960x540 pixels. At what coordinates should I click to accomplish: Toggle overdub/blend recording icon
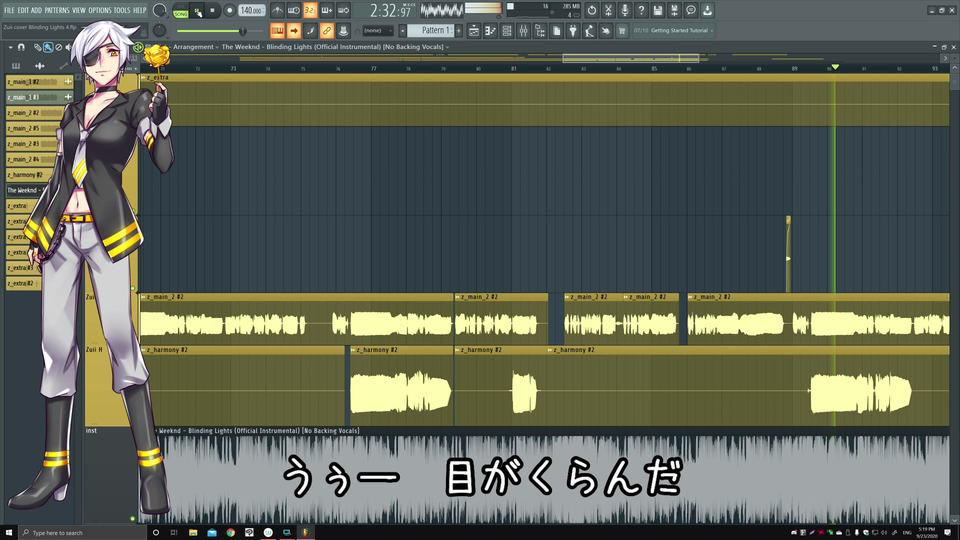click(327, 10)
